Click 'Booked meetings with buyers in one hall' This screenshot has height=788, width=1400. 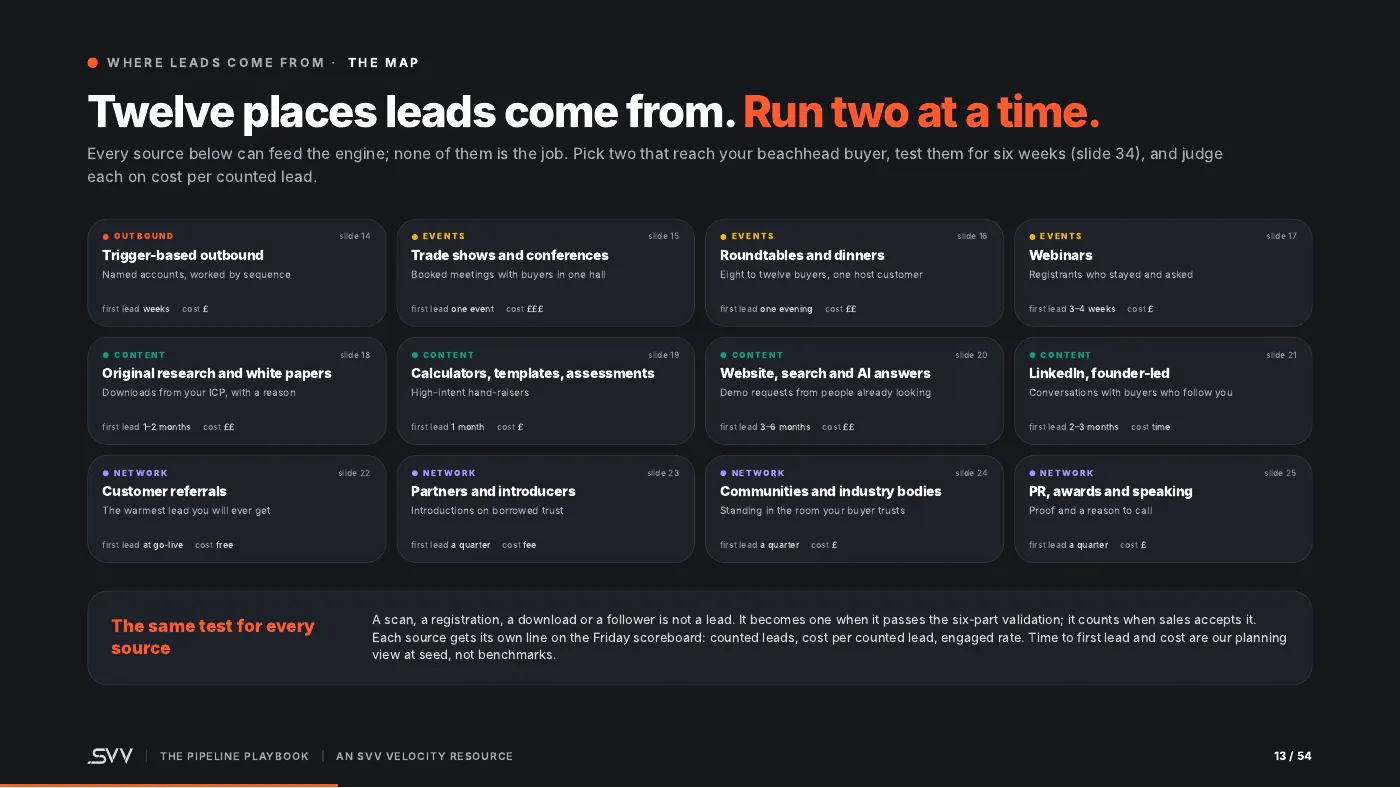click(x=508, y=275)
